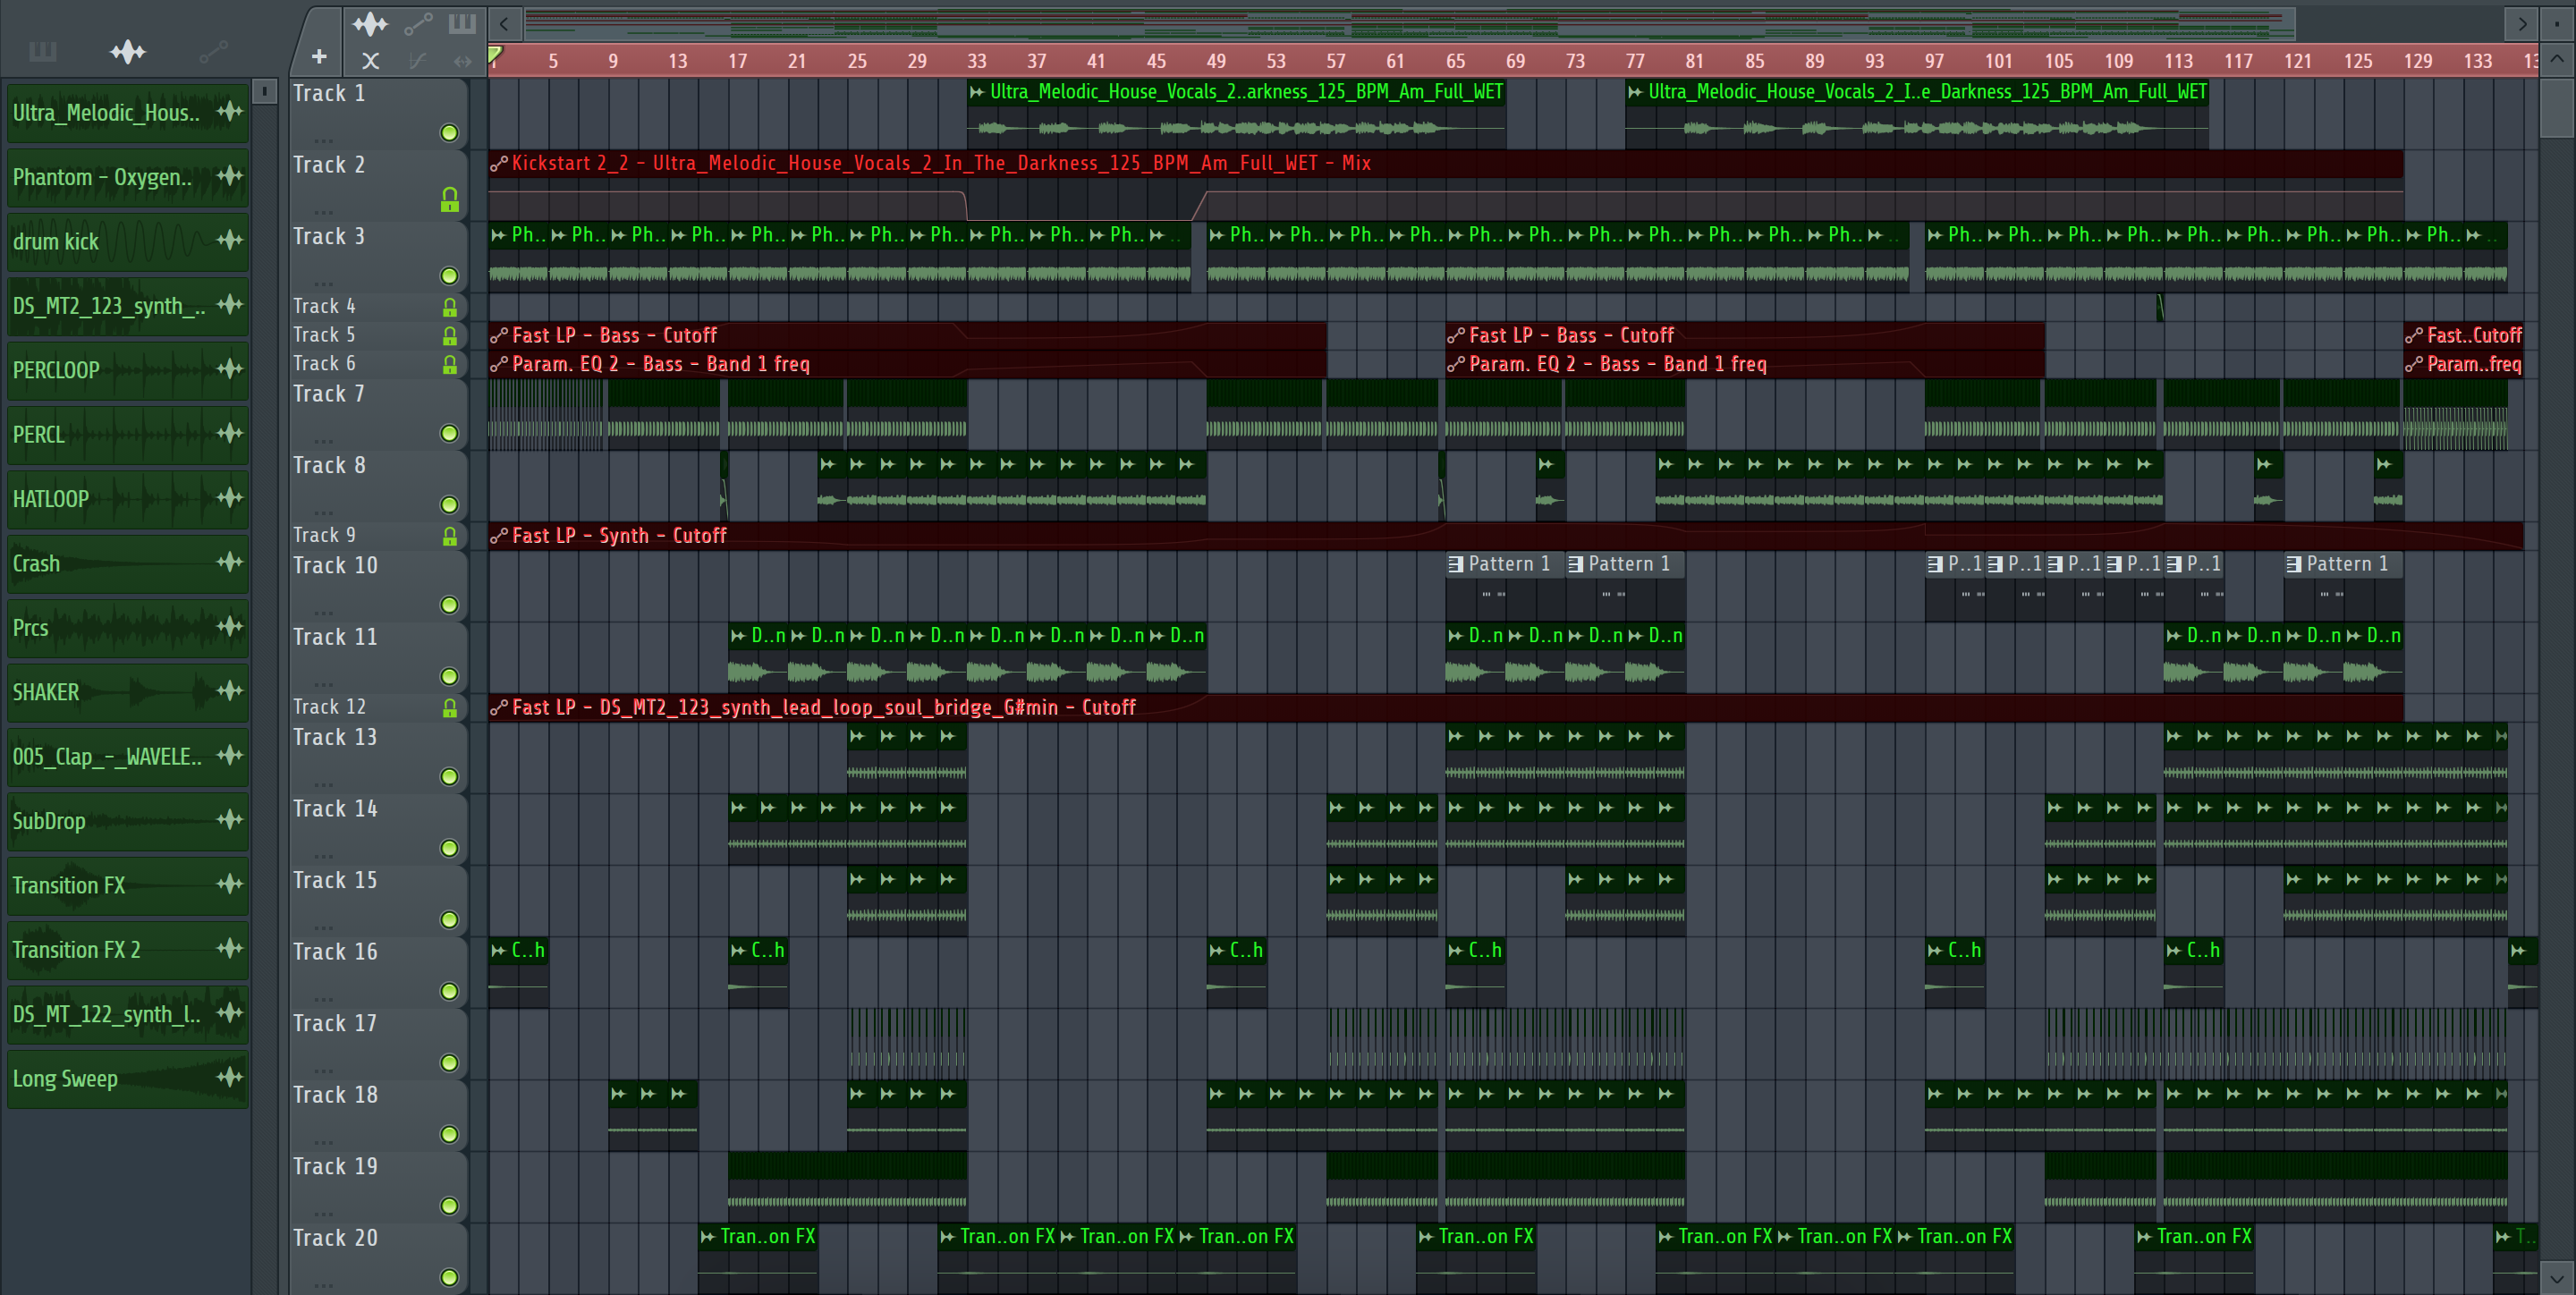Viewport: 2576px width, 1295px height.
Task: Click waveform icon on Phantom - Oxygen.. item
Action: (x=230, y=176)
